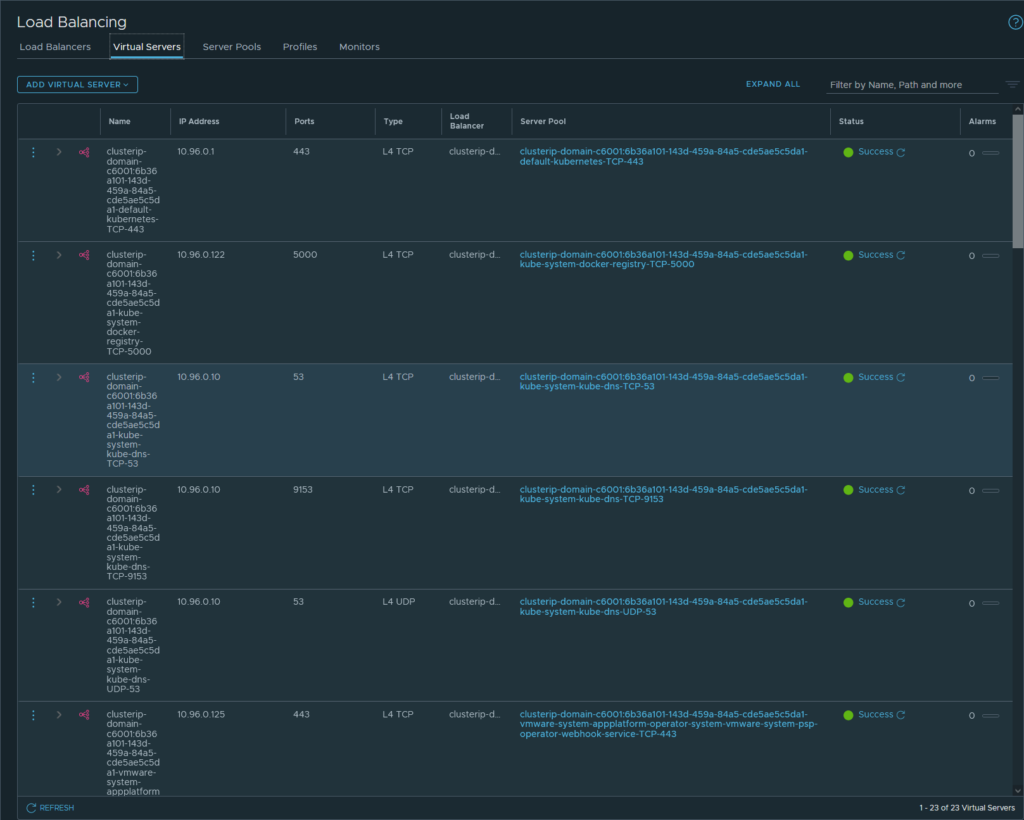
Task: Click the filter by Name, Path field
Action: coord(912,85)
